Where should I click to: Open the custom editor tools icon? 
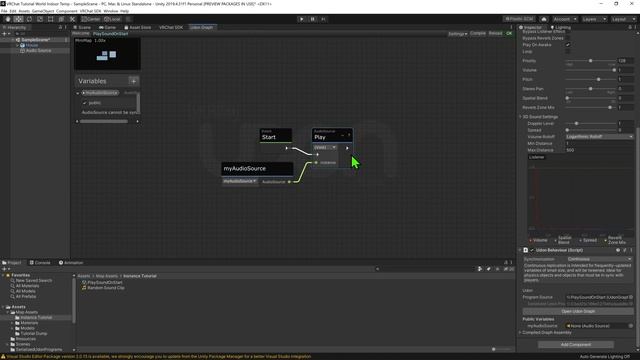coord(72,19)
